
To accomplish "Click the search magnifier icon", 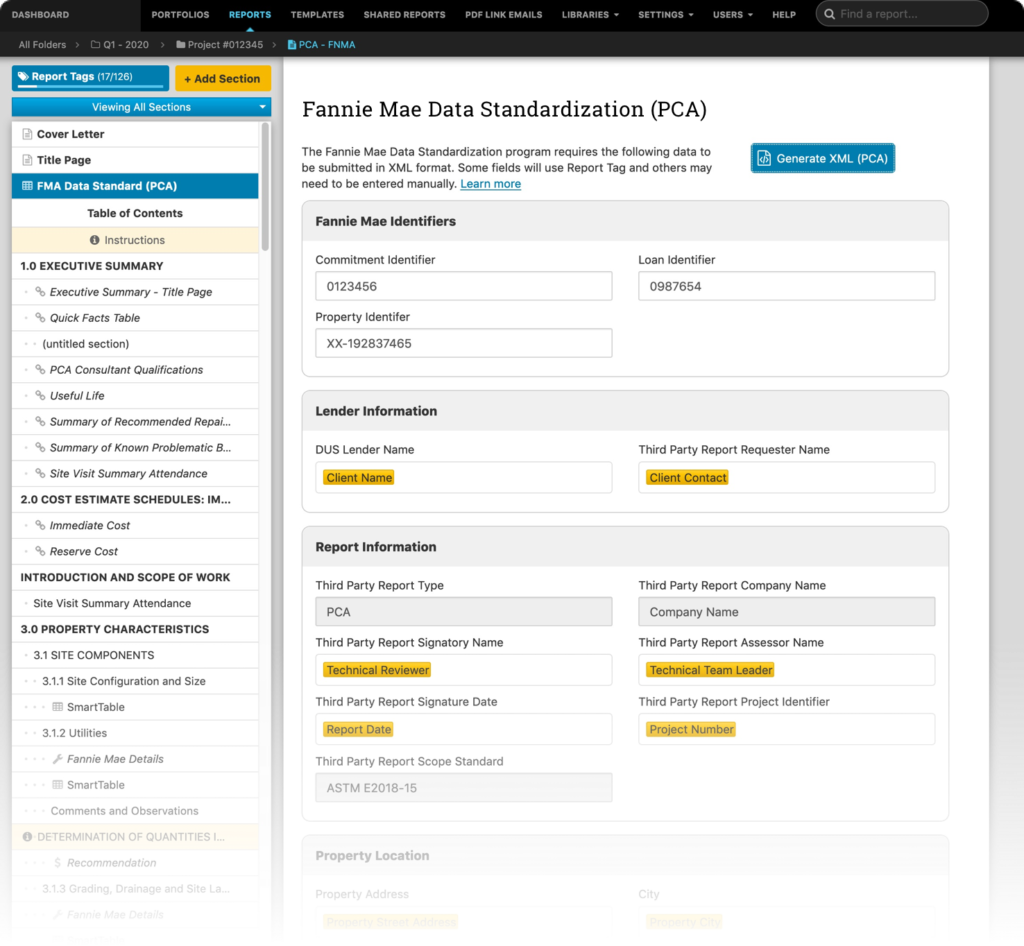I will (x=829, y=14).
